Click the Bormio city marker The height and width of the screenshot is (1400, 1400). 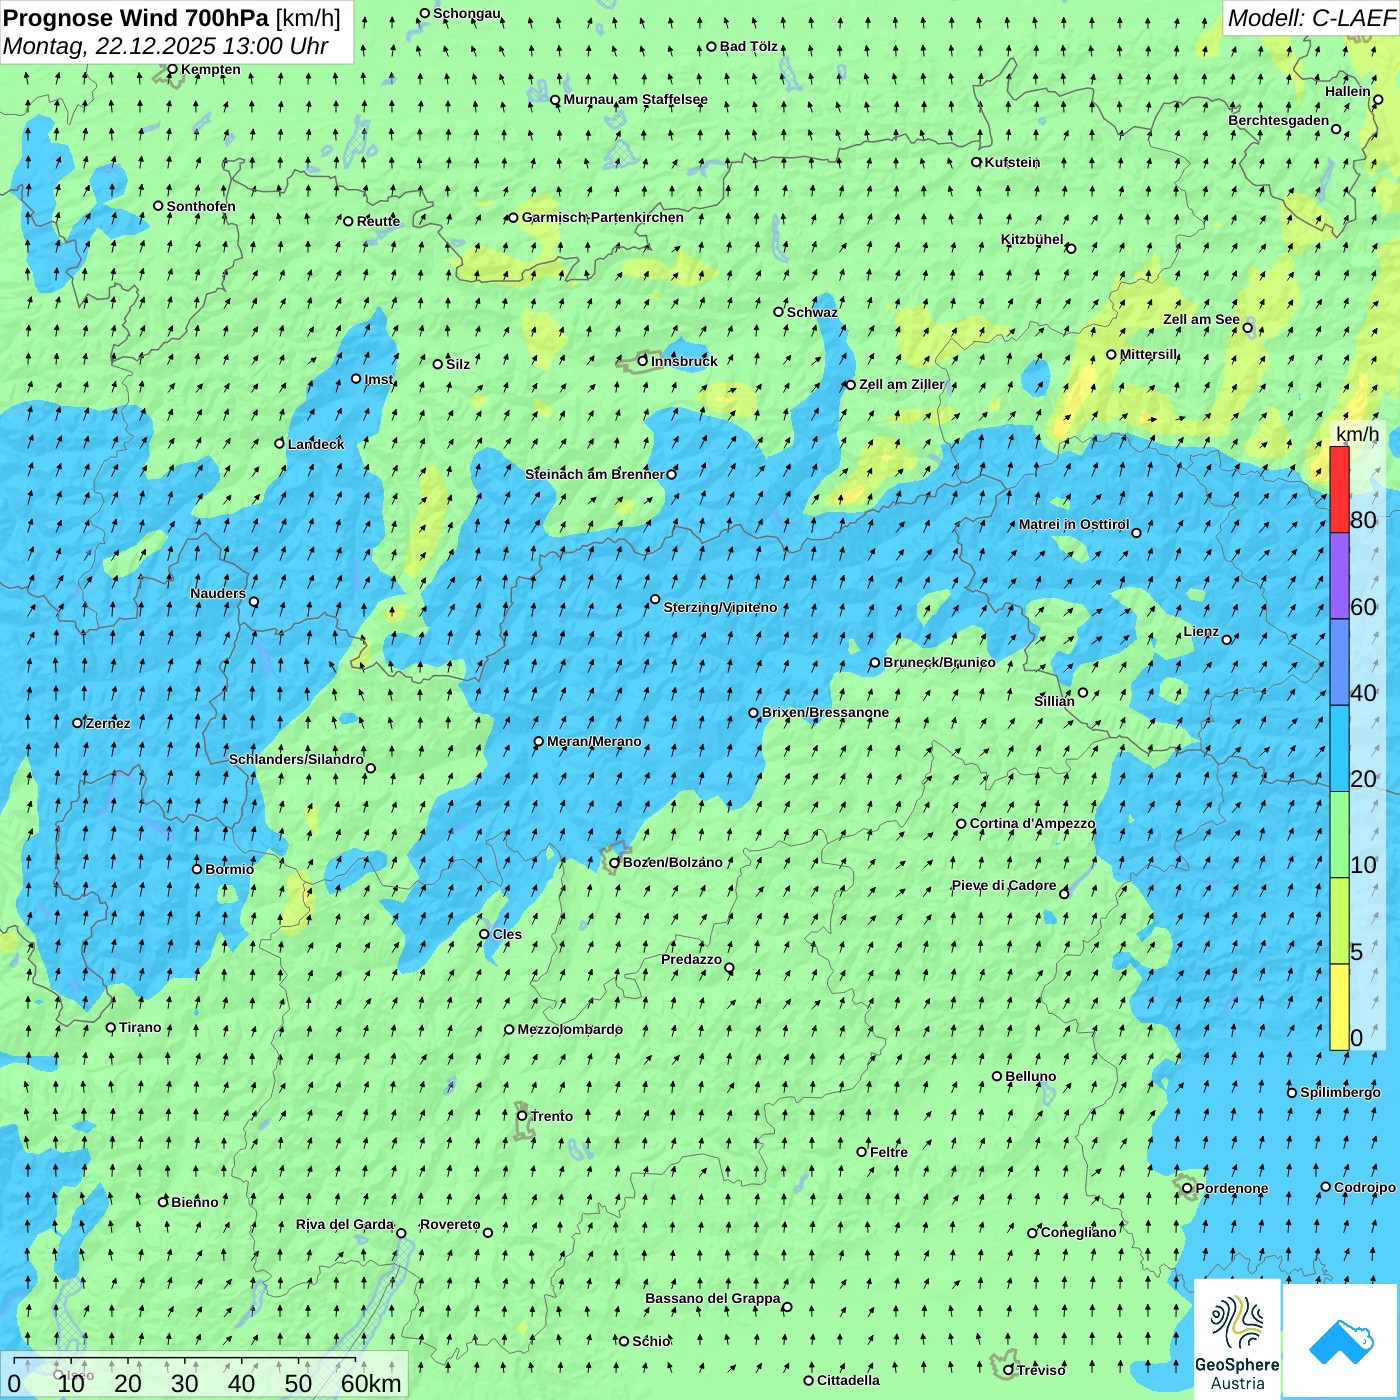[197, 868]
